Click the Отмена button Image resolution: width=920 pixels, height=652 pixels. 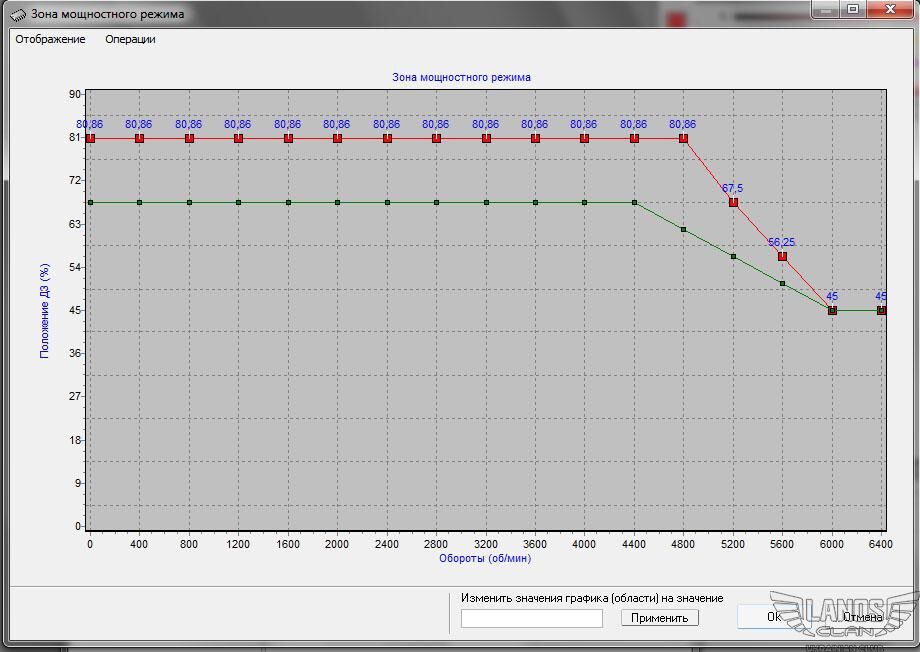pos(862,617)
